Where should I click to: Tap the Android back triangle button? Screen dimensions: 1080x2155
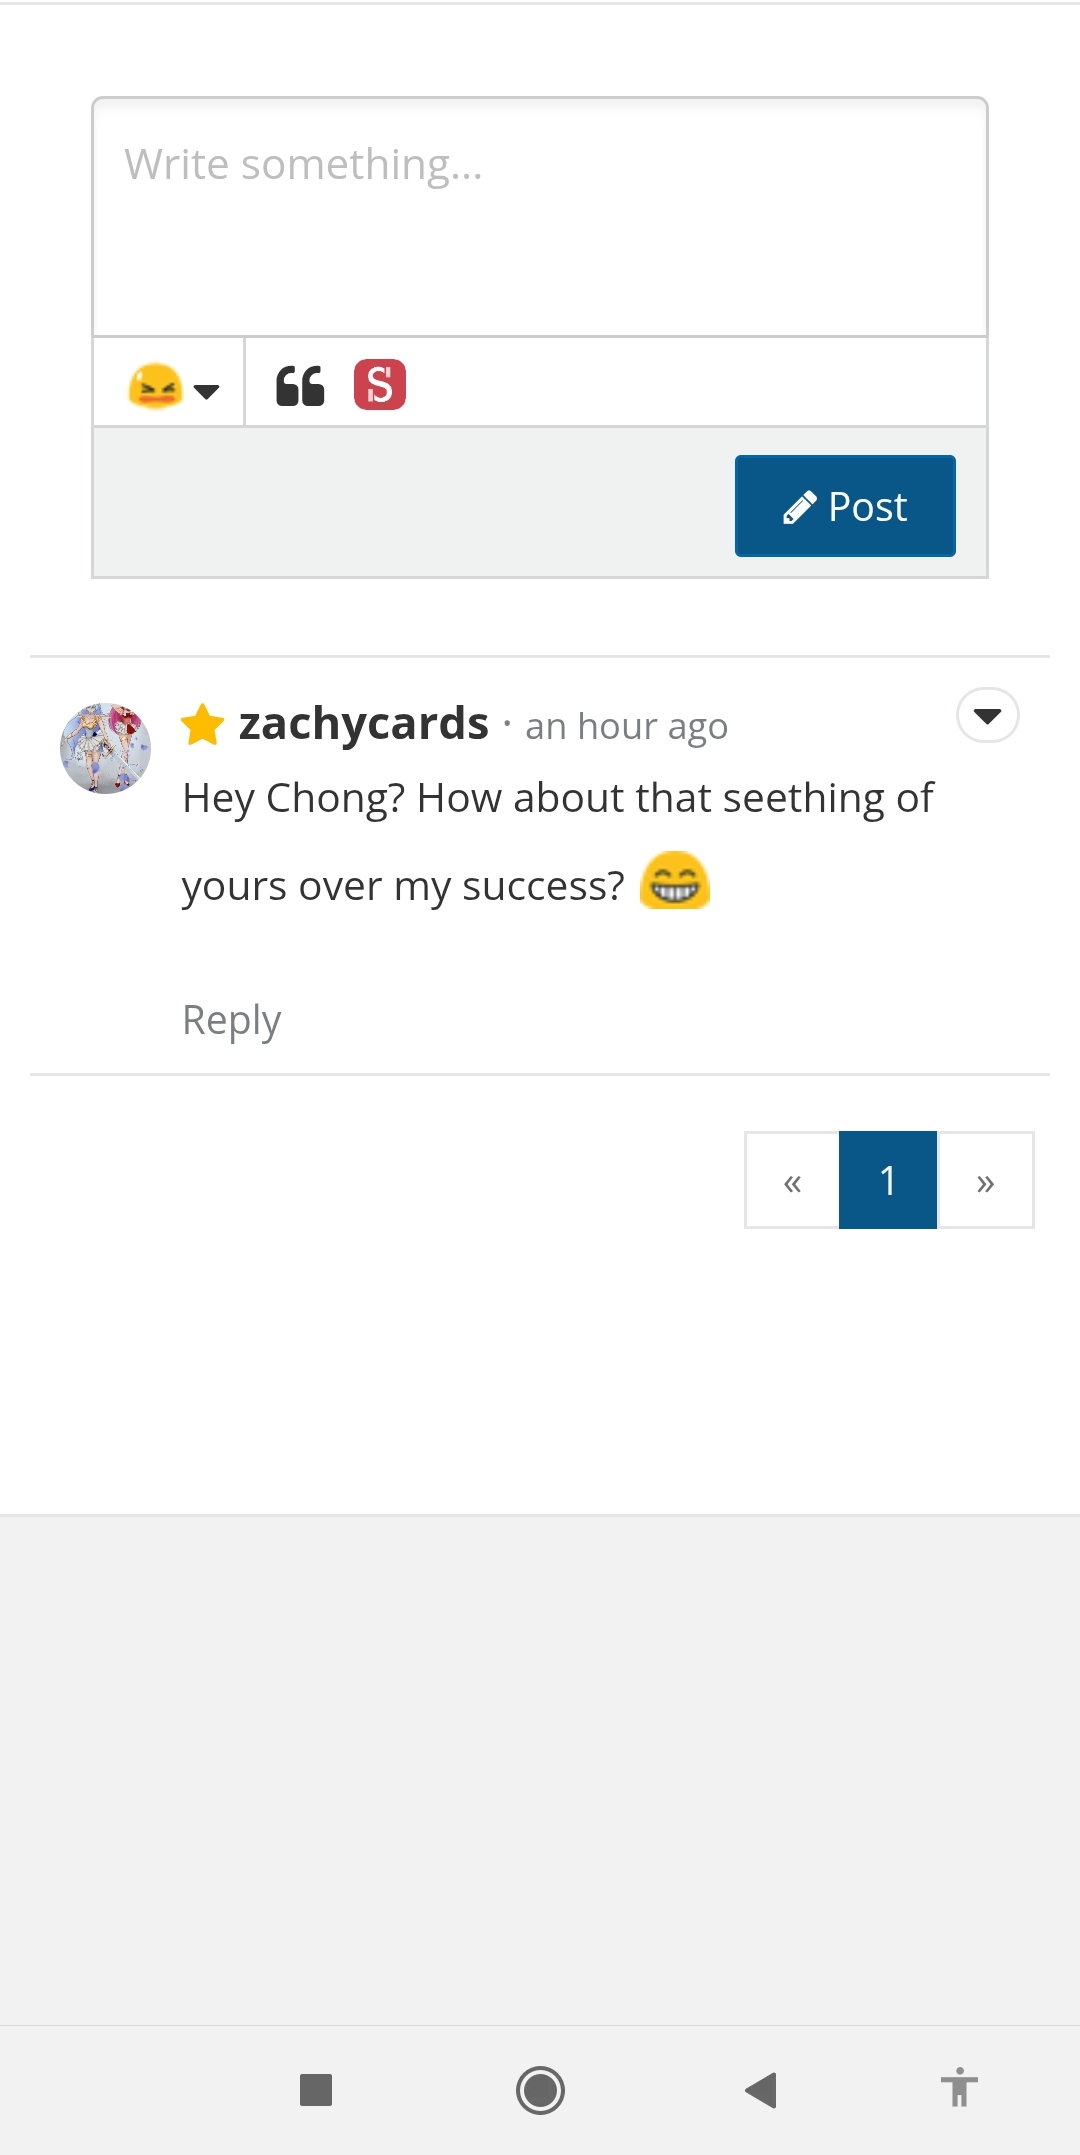coord(762,2090)
